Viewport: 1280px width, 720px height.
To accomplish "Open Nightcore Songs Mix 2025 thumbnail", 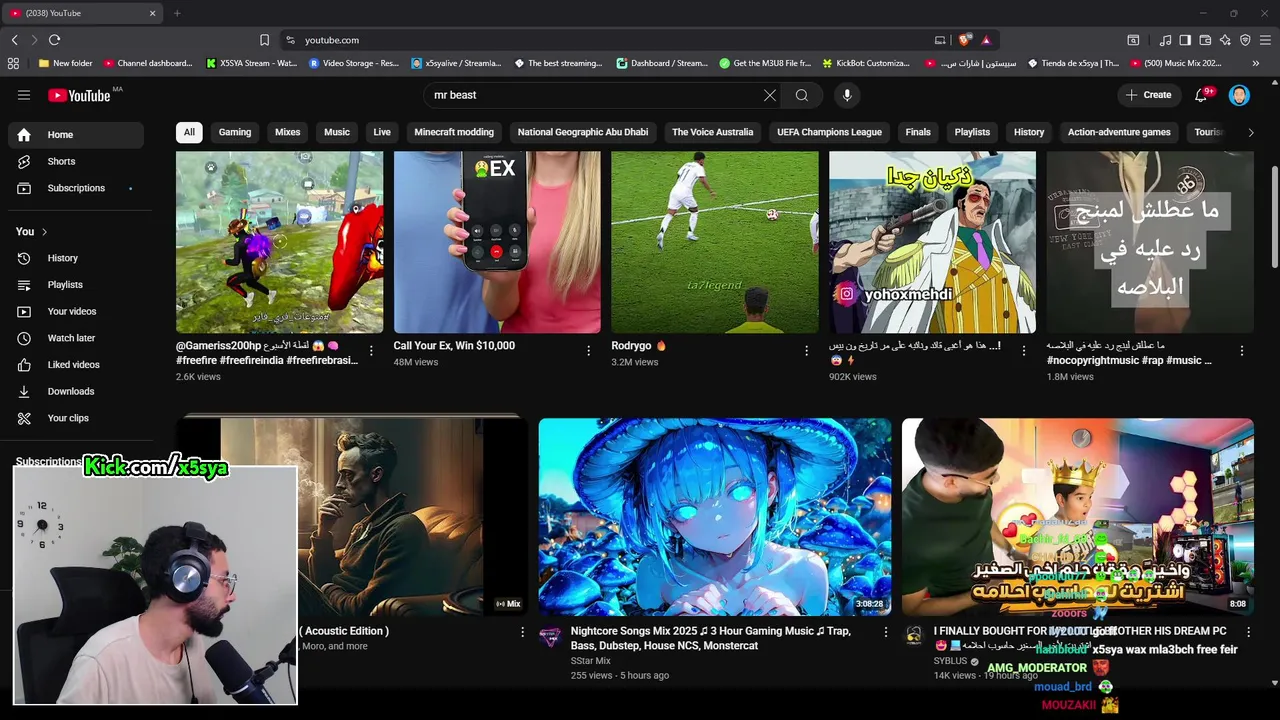I will 715,517.
